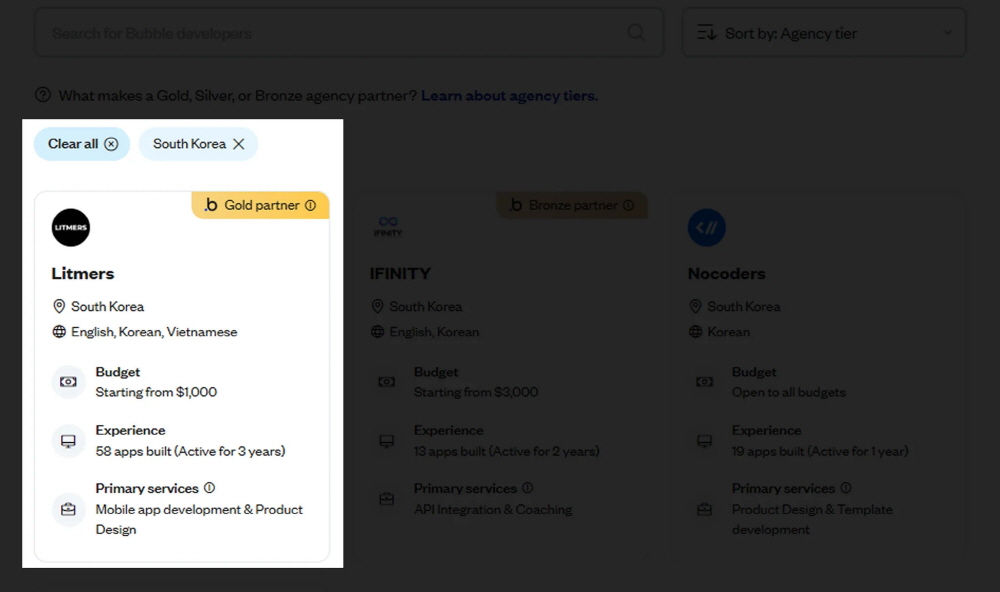Open the Sort by: Agency tier dropdown
The image size is (1000, 592).
[824, 33]
